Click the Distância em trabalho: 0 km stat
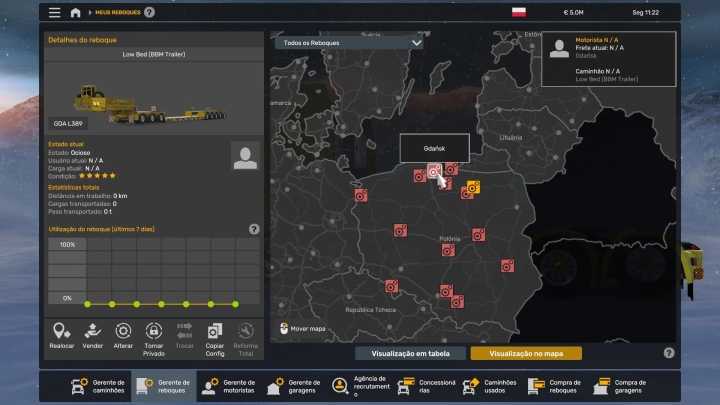The height and width of the screenshot is (405, 720). tap(87, 196)
